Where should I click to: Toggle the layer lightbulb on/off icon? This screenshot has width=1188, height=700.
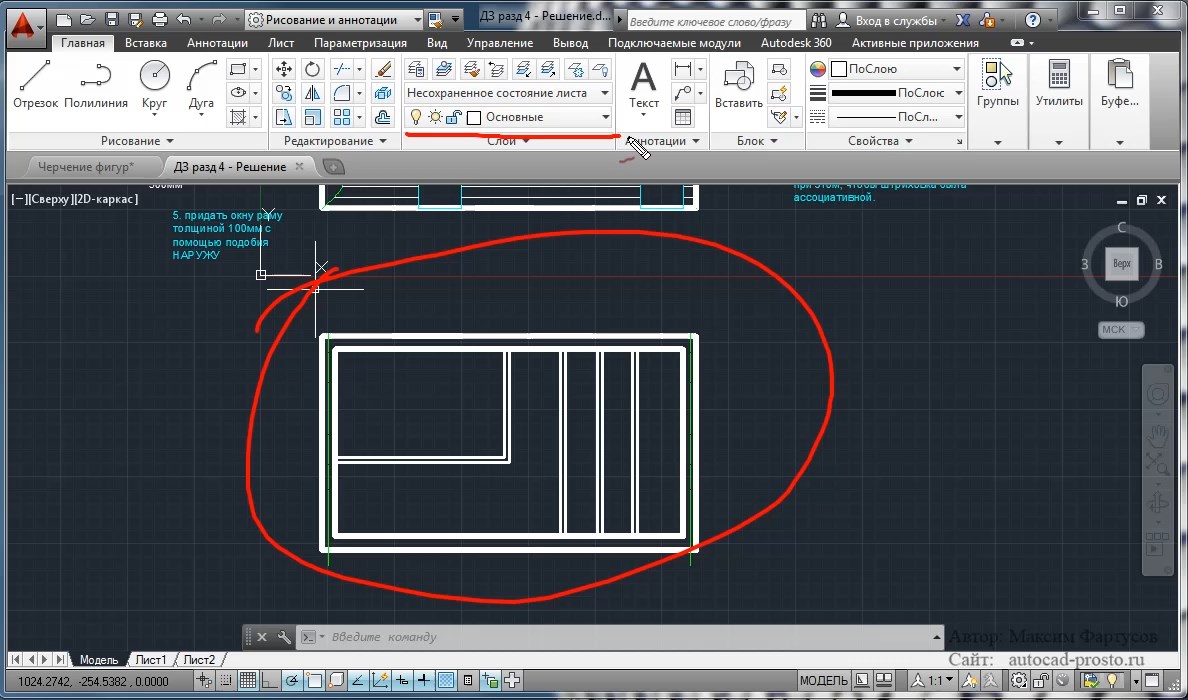(x=416, y=117)
